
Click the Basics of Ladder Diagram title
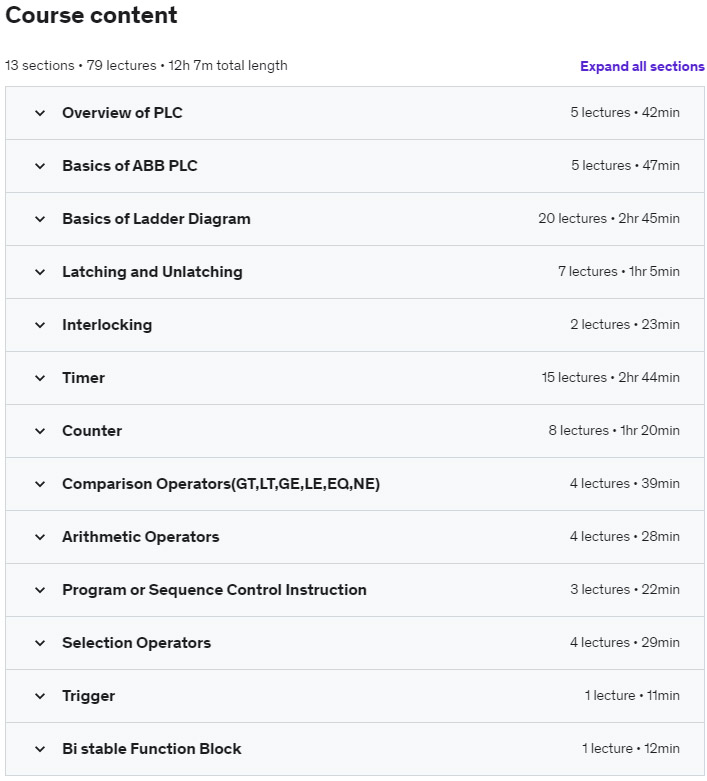coord(156,219)
